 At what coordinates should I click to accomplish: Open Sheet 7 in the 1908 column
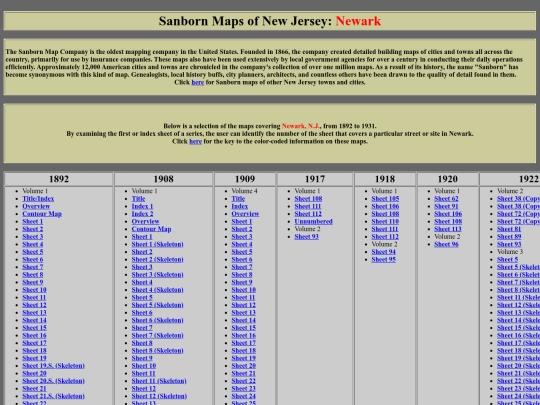142,328
